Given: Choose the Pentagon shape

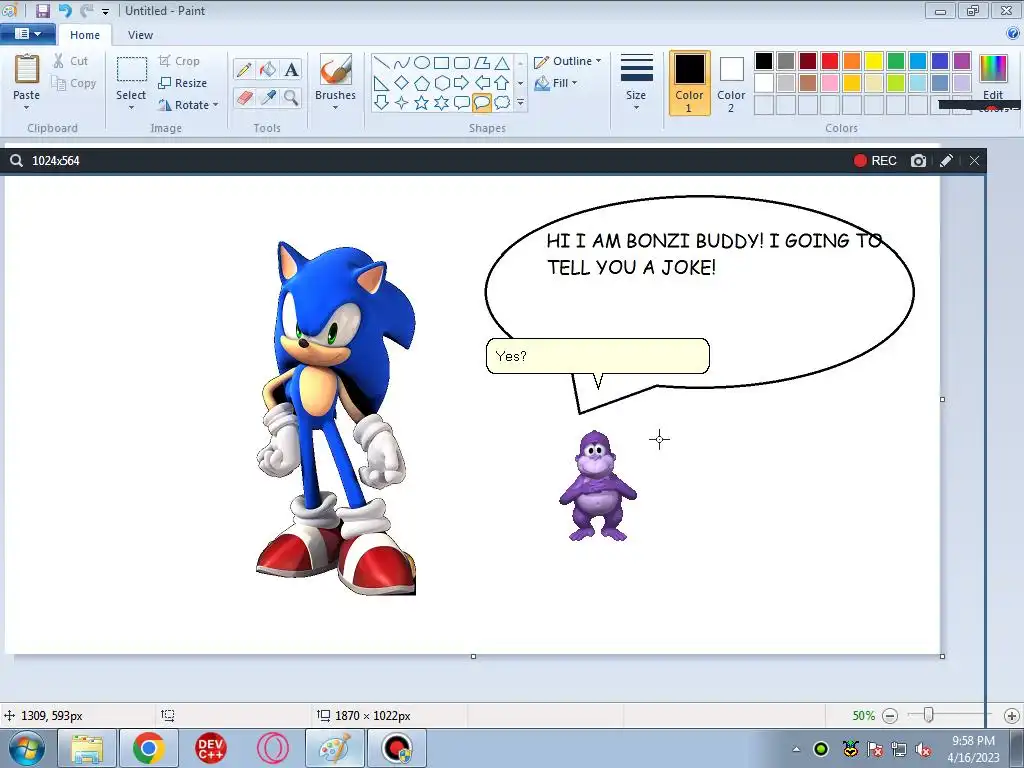Looking at the screenshot, I should click(x=422, y=83).
